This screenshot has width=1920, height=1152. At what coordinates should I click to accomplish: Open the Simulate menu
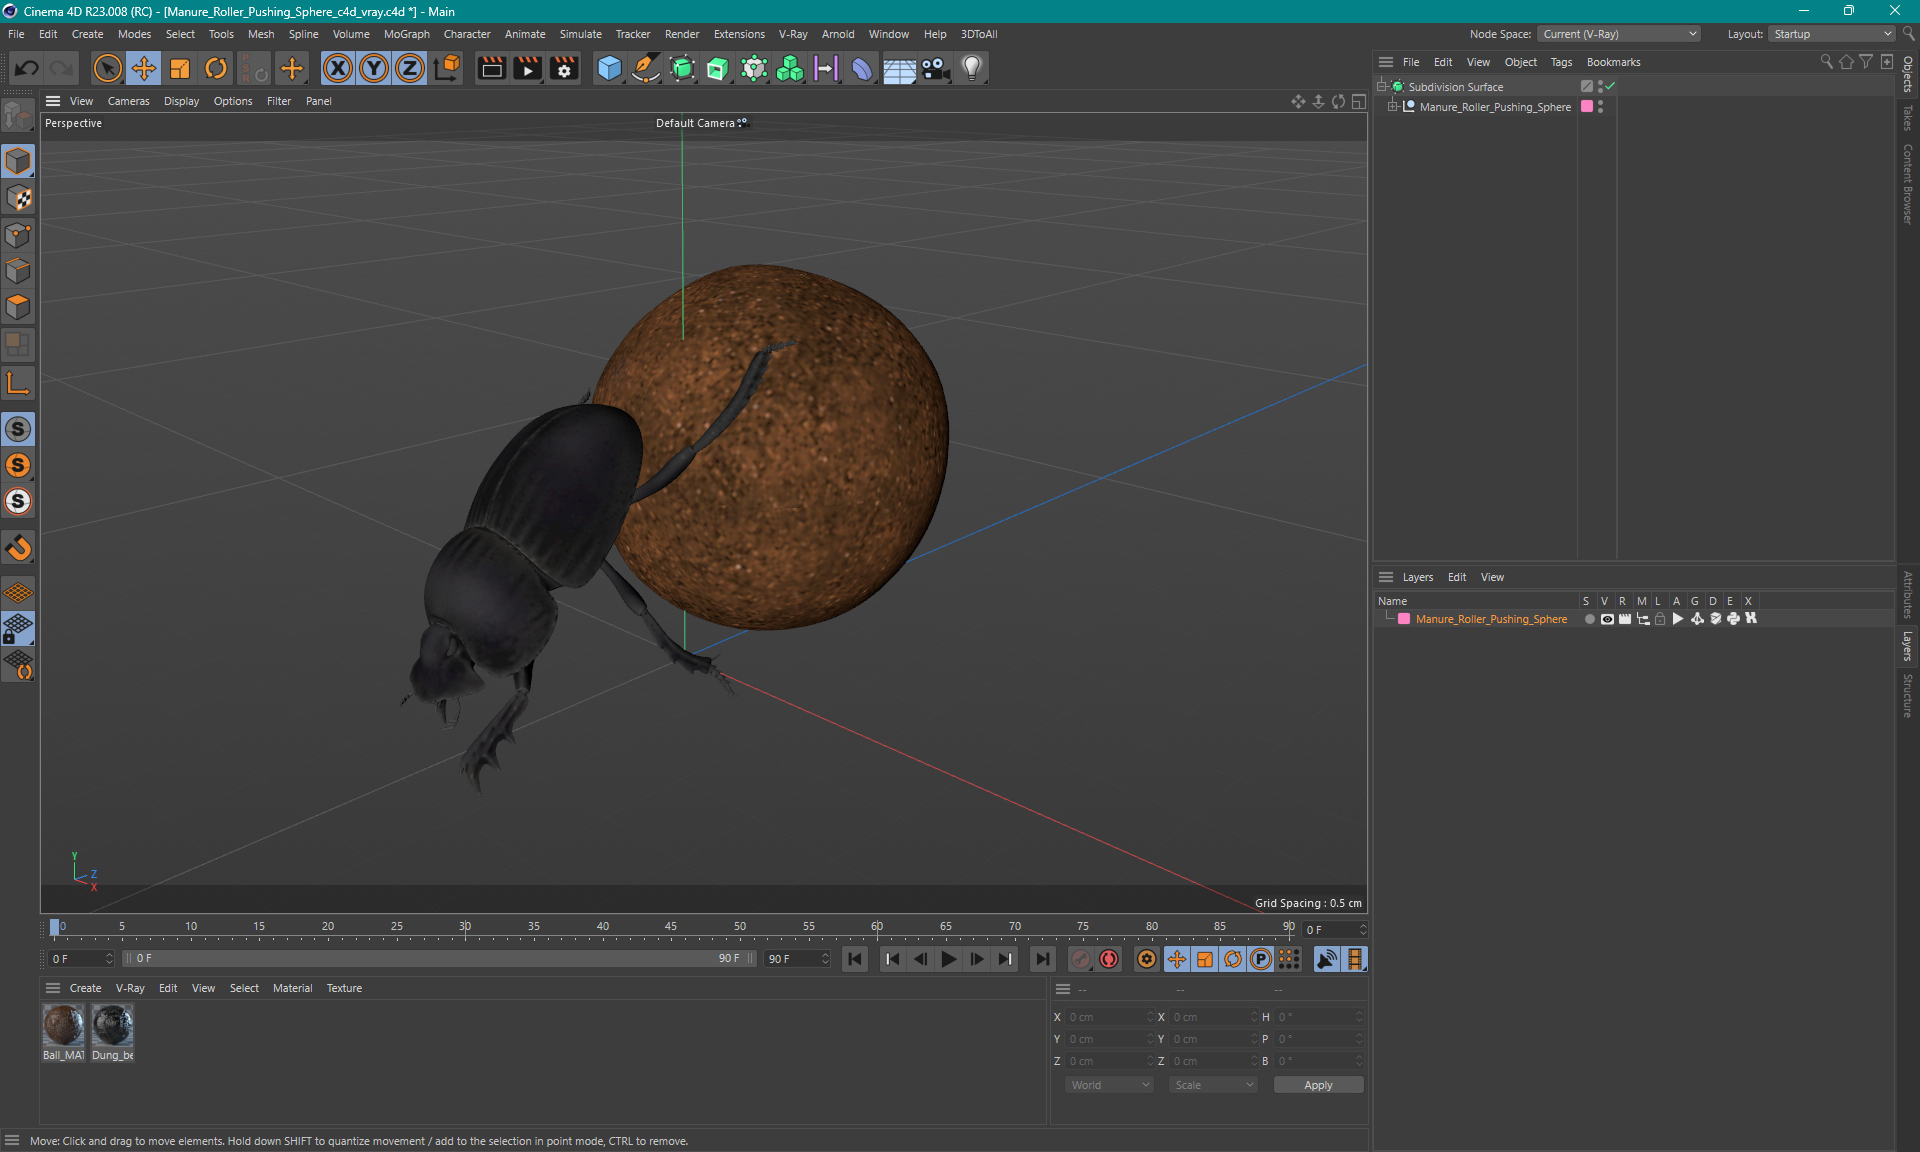coord(580,34)
